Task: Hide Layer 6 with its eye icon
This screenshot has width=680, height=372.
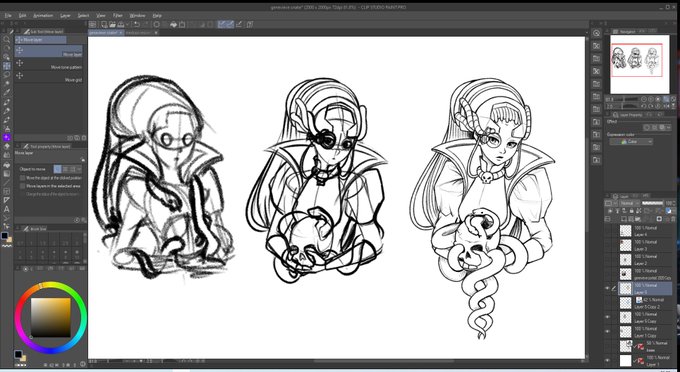Action: coord(608,288)
